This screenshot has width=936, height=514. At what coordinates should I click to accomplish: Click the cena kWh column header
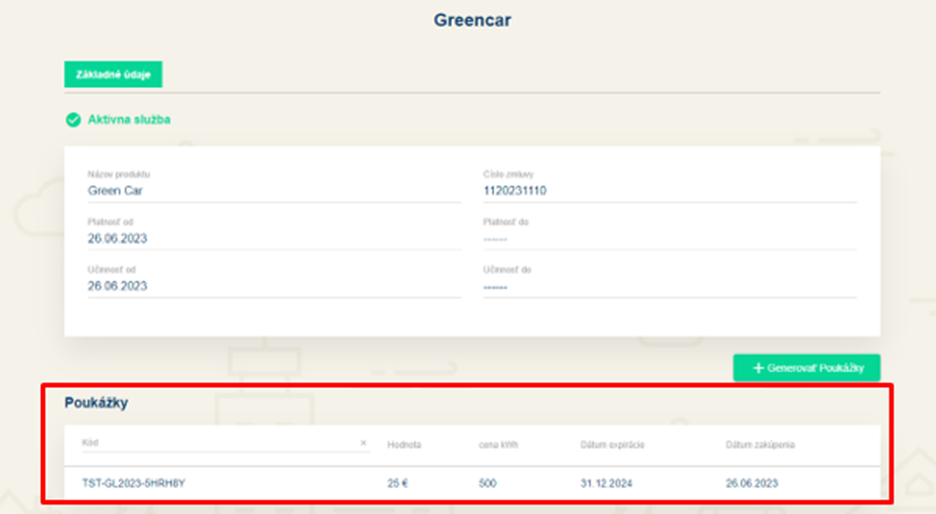click(498, 445)
